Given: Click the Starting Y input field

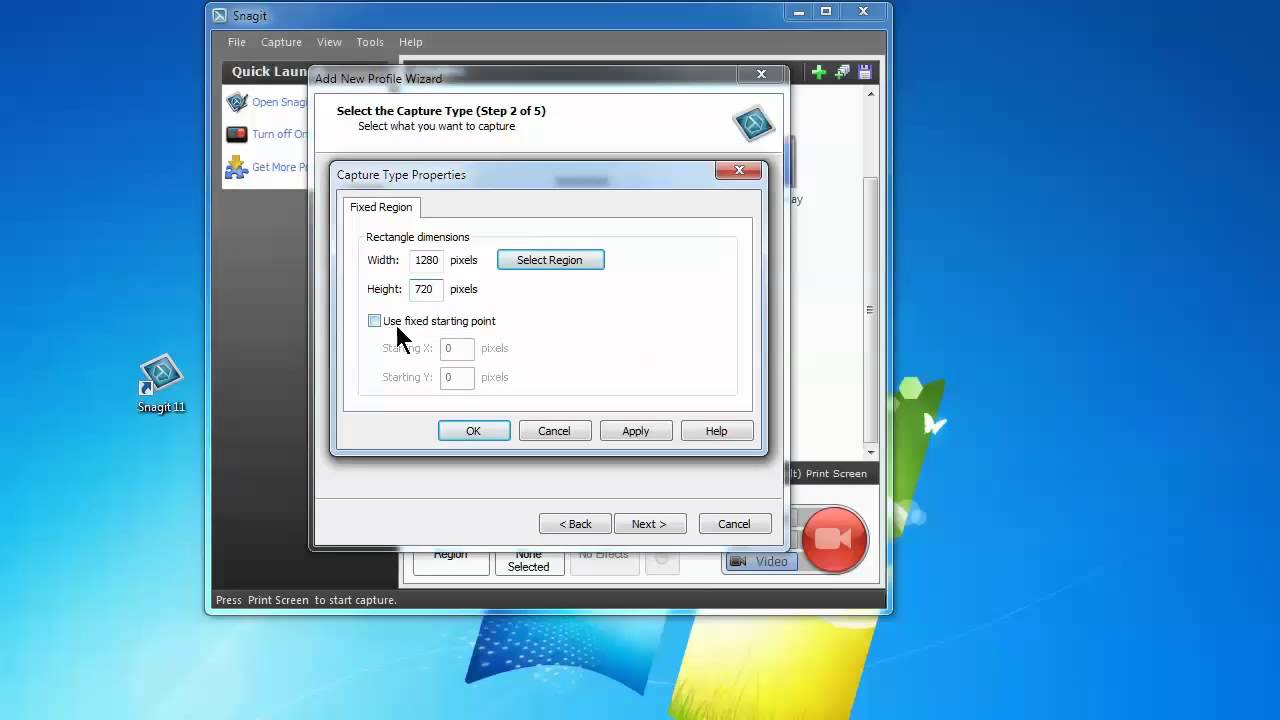Looking at the screenshot, I should [457, 377].
